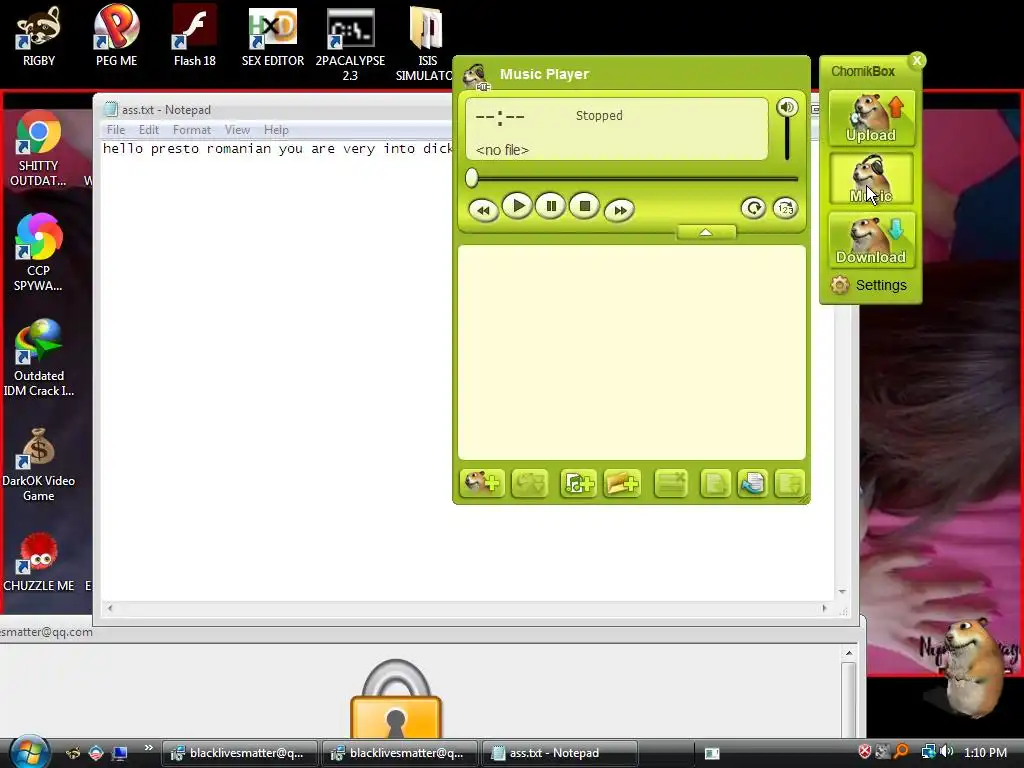The height and width of the screenshot is (768, 1024).
Task: Select the Outdated IDM Crack desktop icon
Action: (x=39, y=359)
